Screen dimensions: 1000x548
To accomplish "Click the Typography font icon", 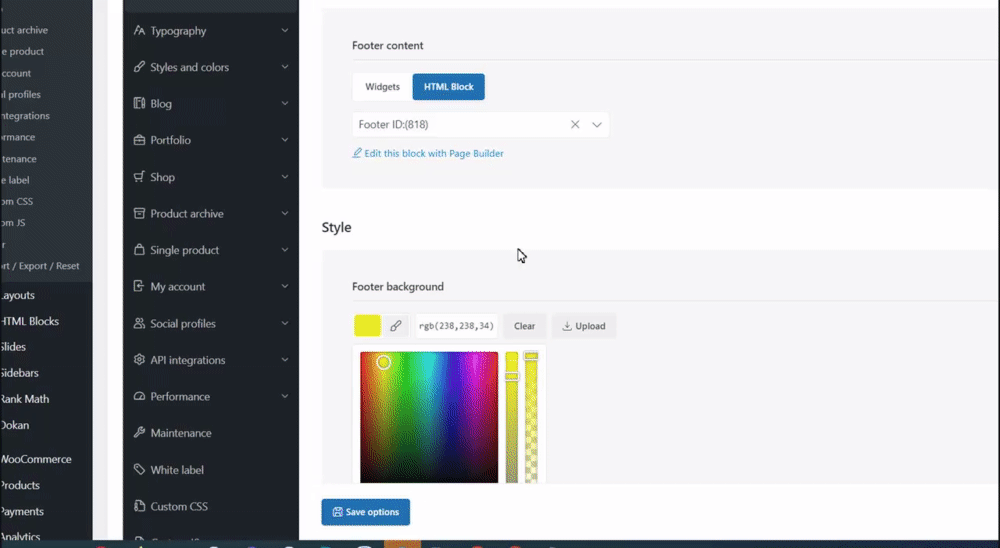I will 139,31.
